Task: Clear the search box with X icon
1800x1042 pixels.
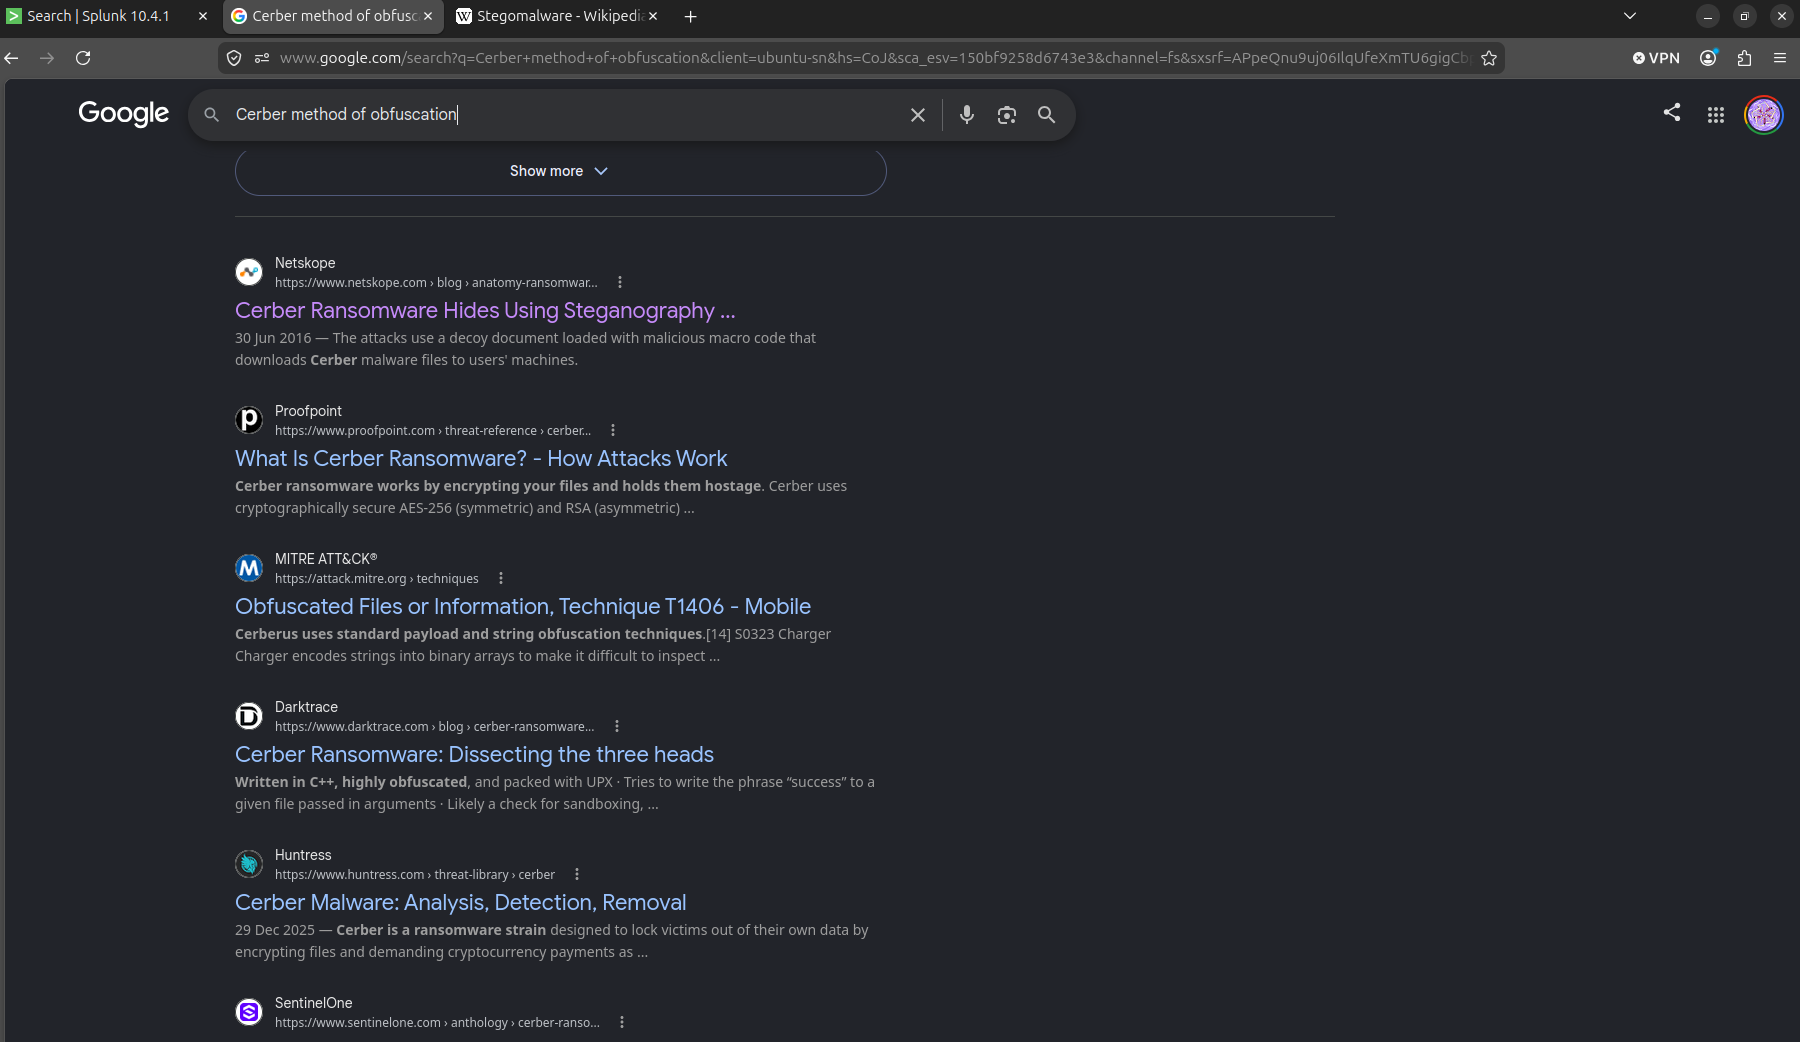Action: pyautogui.click(x=917, y=115)
